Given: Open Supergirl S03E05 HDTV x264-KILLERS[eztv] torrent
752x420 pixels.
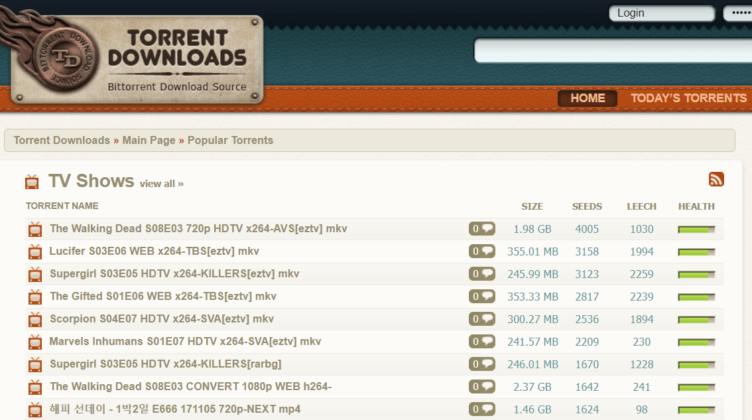Looking at the screenshot, I should click(174, 274).
